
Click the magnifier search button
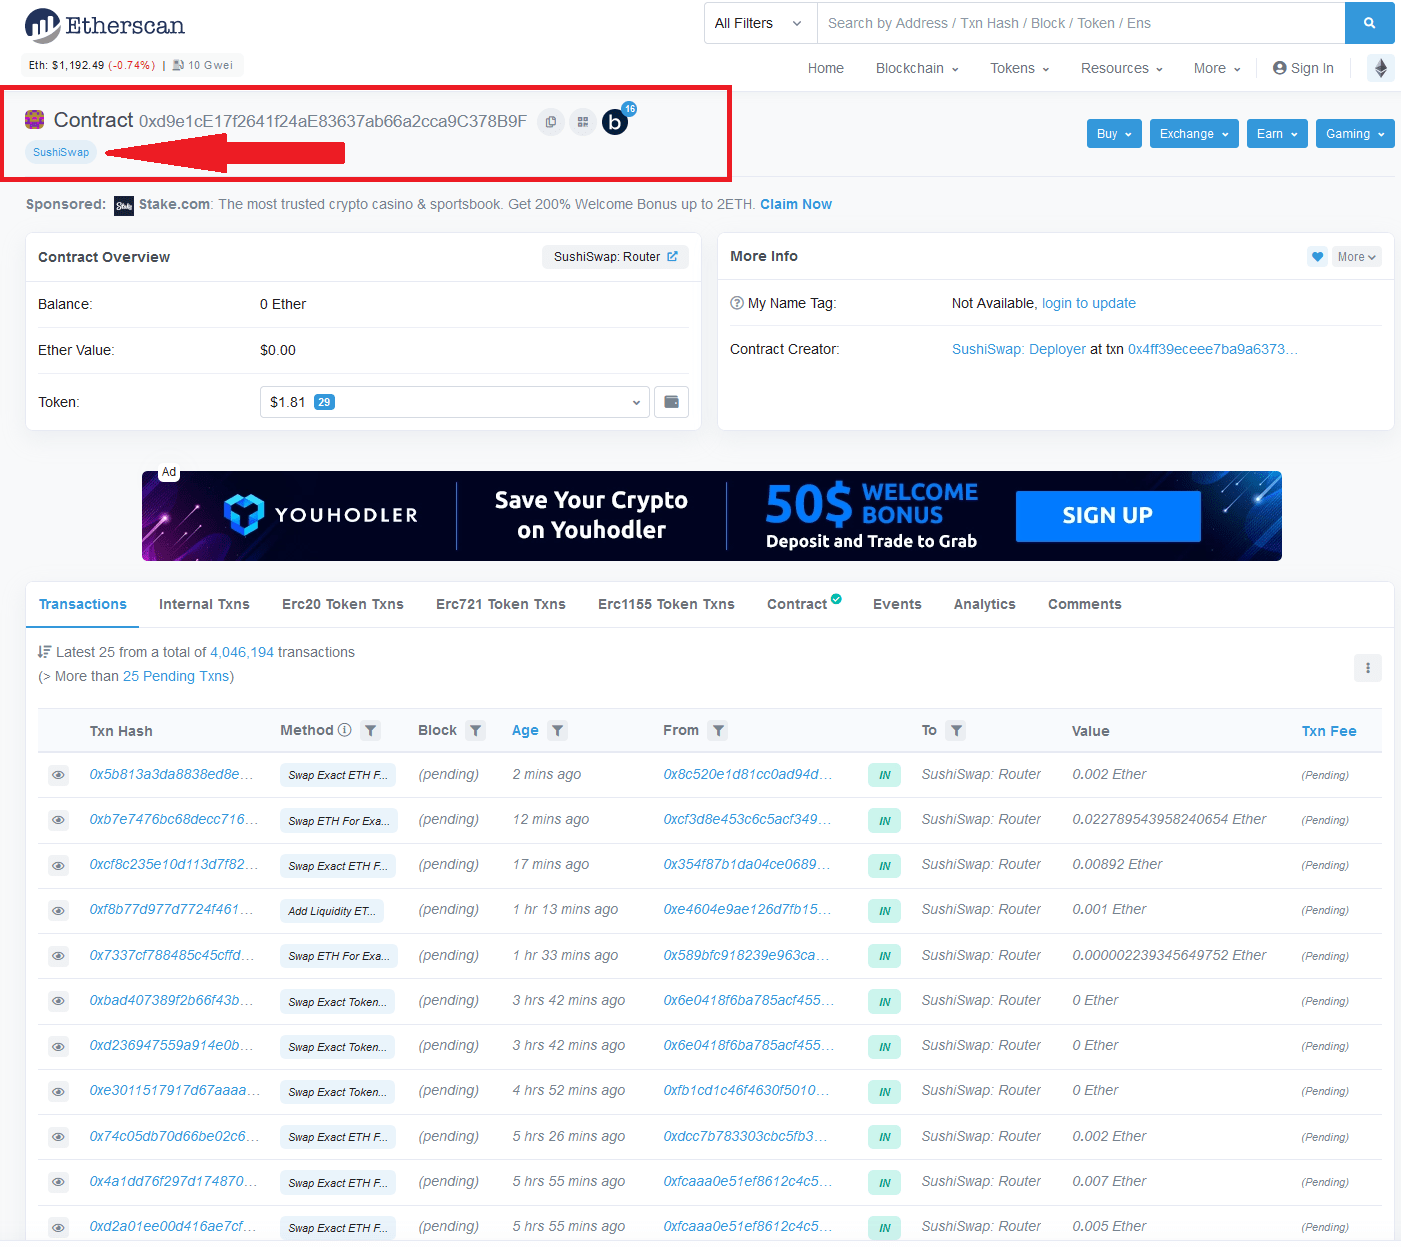(1369, 23)
